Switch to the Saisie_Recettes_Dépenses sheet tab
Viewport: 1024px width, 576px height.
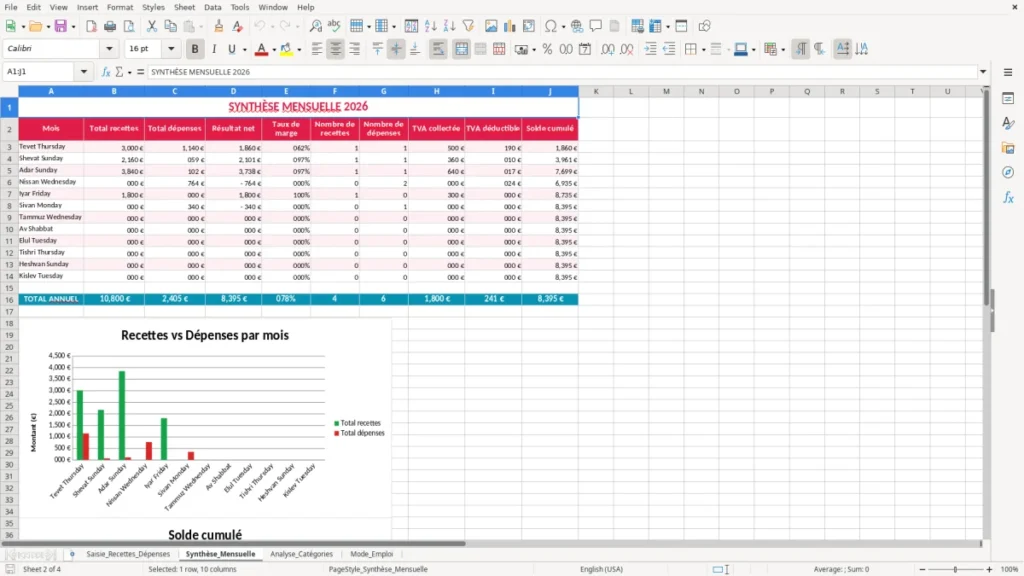coord(128,554)
